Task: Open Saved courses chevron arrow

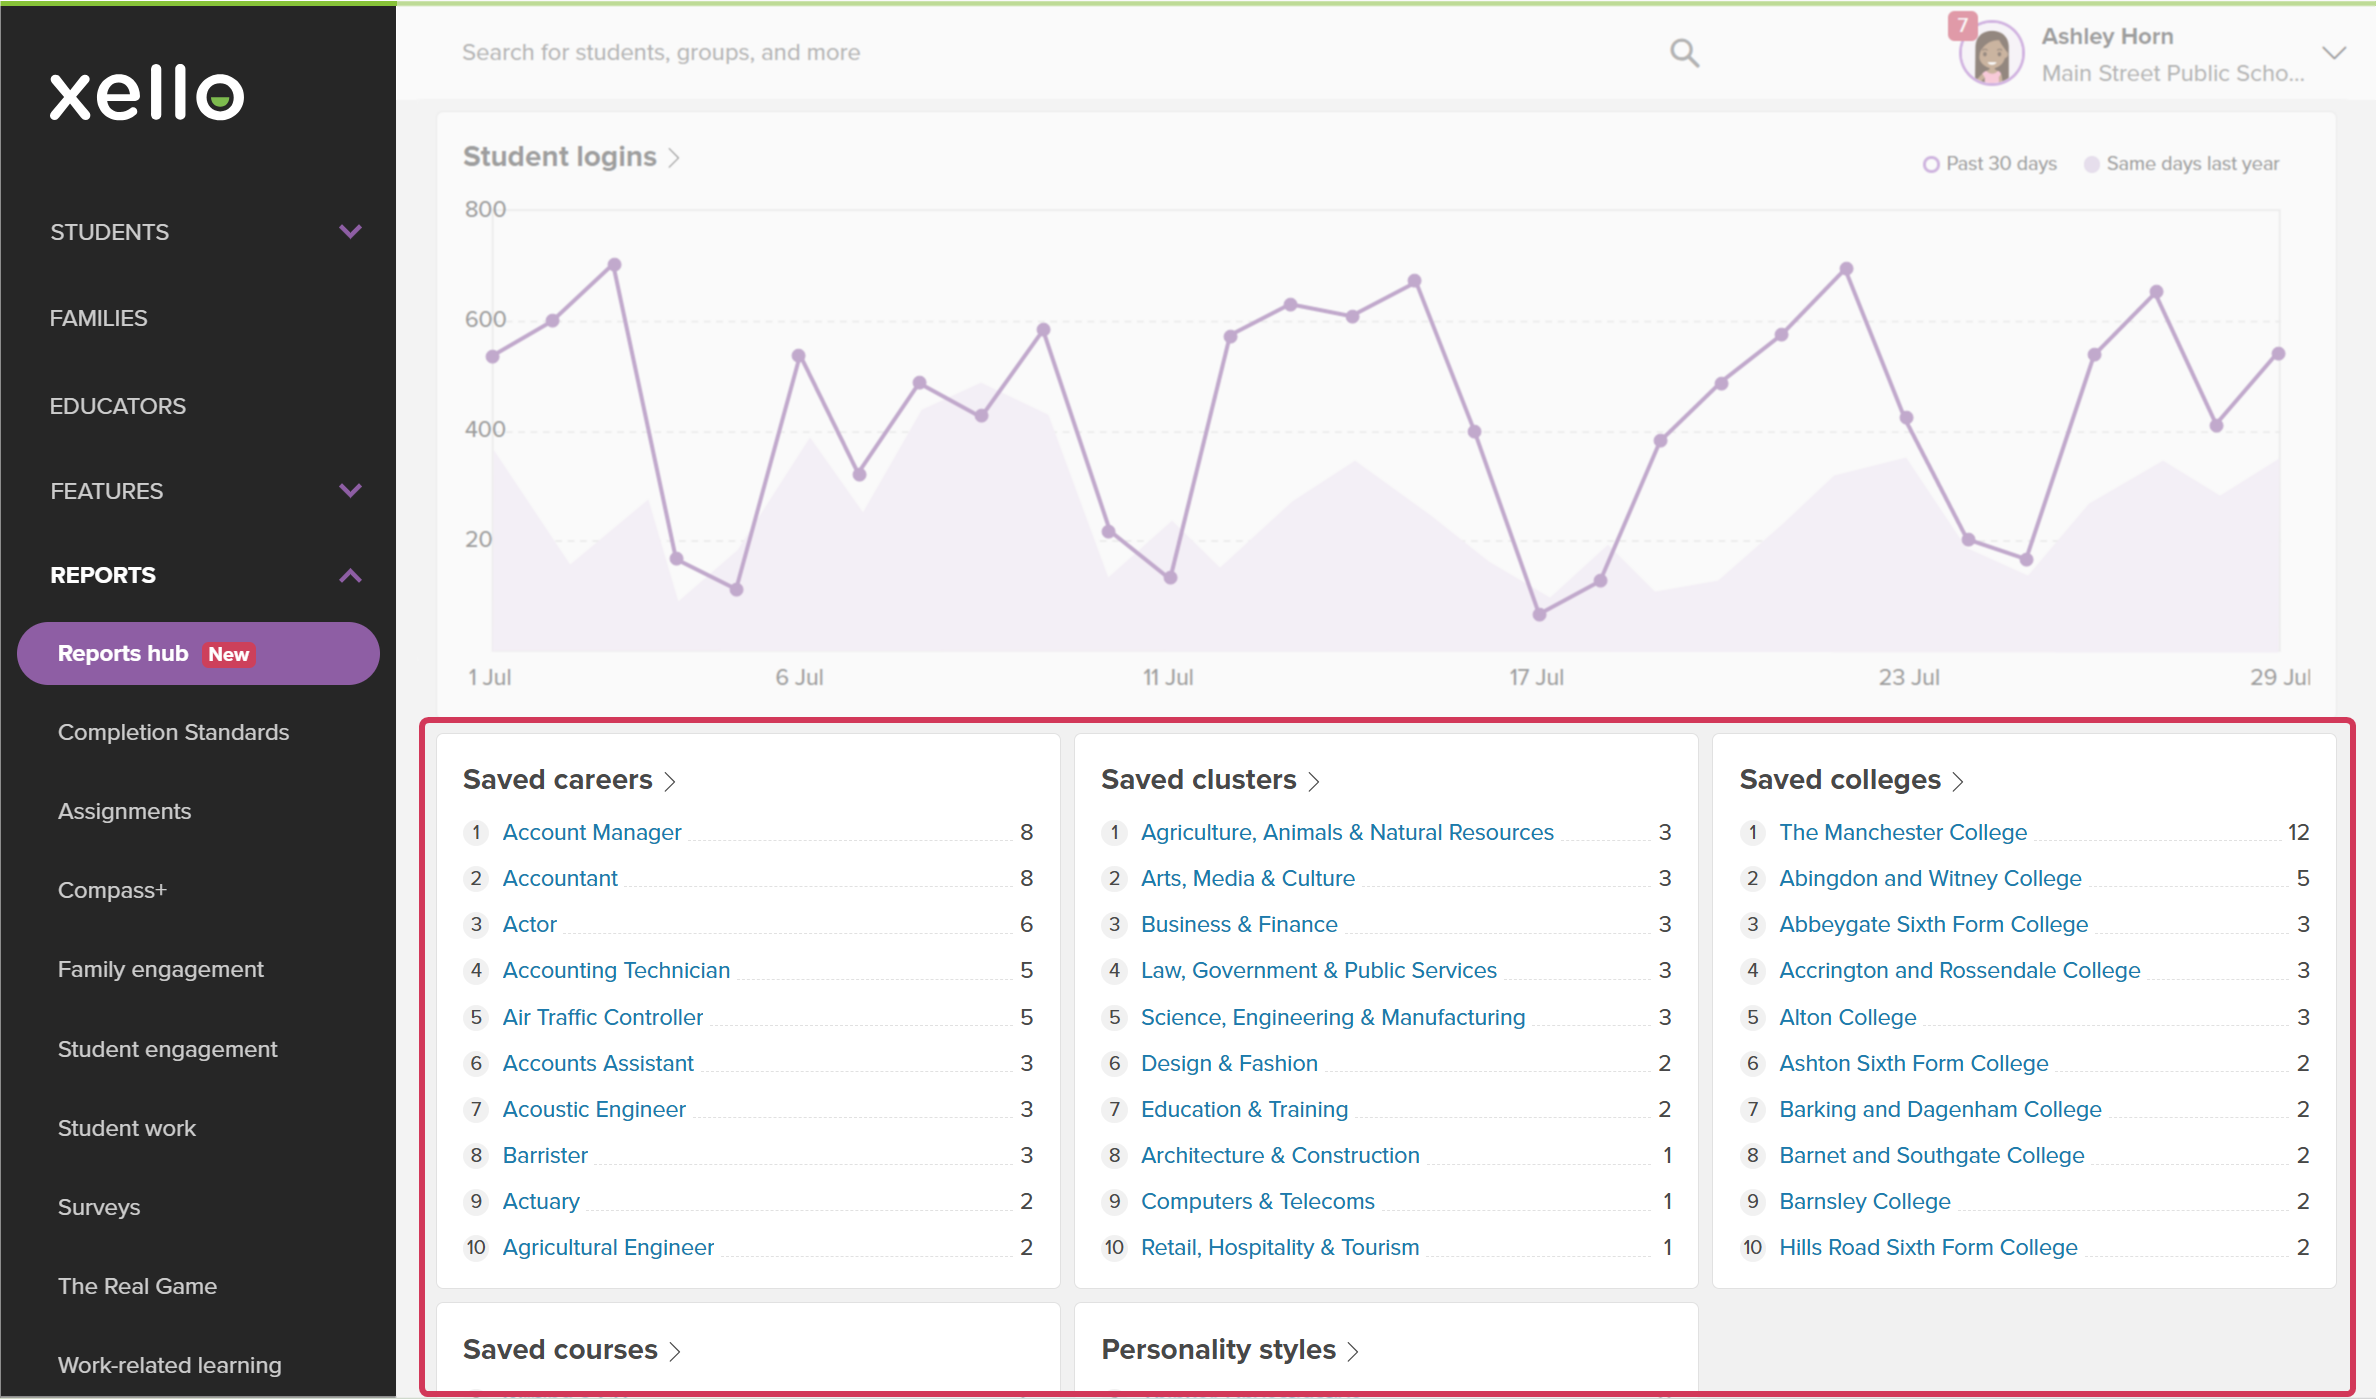Action: 675,1351
